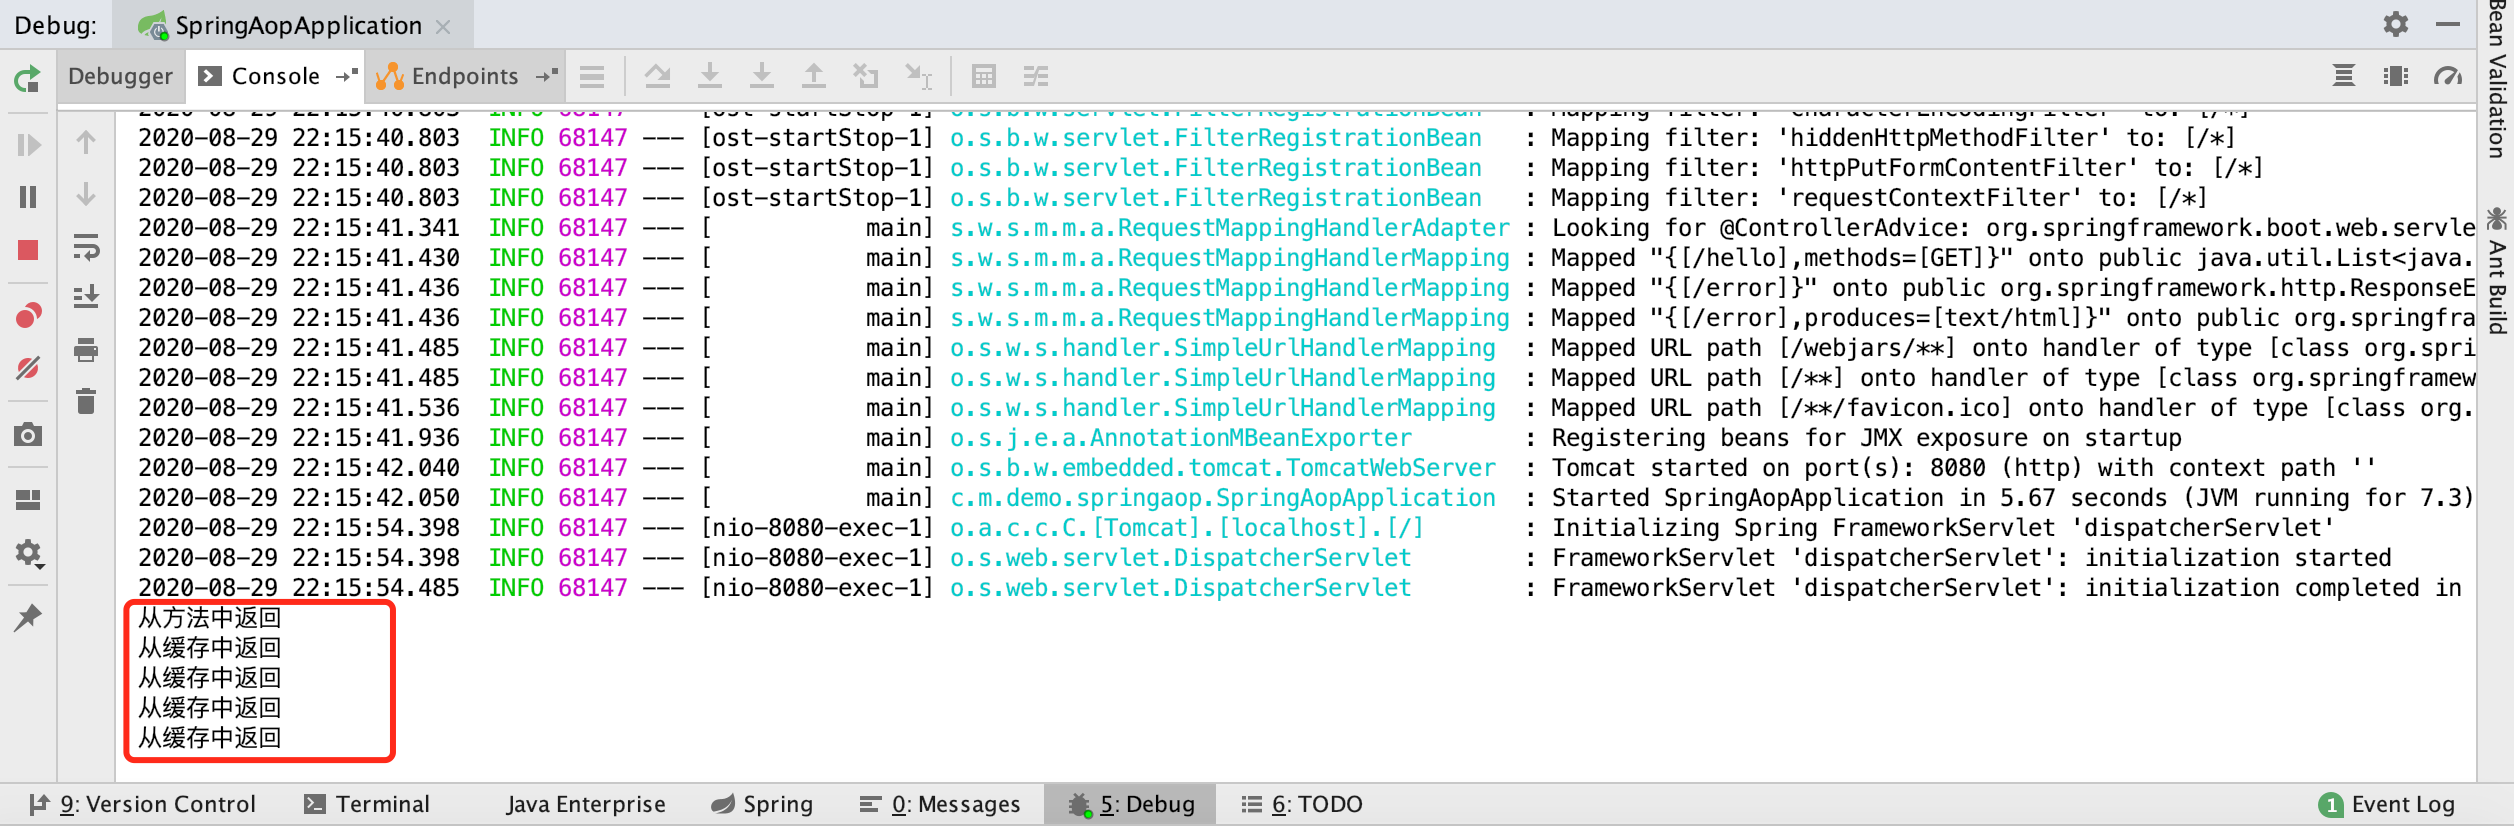
Task: Hide the Debug tool window
Action: (2448, 24)
